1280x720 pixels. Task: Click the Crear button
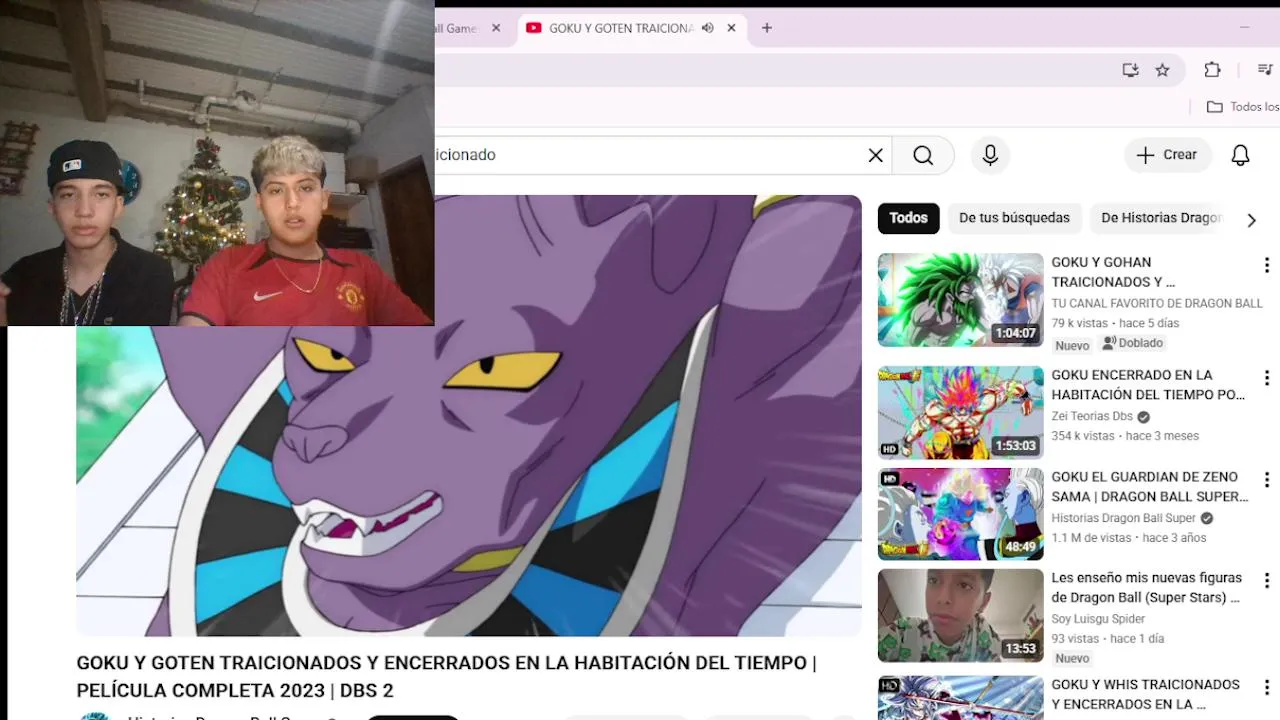click(x=1167, y=155)
